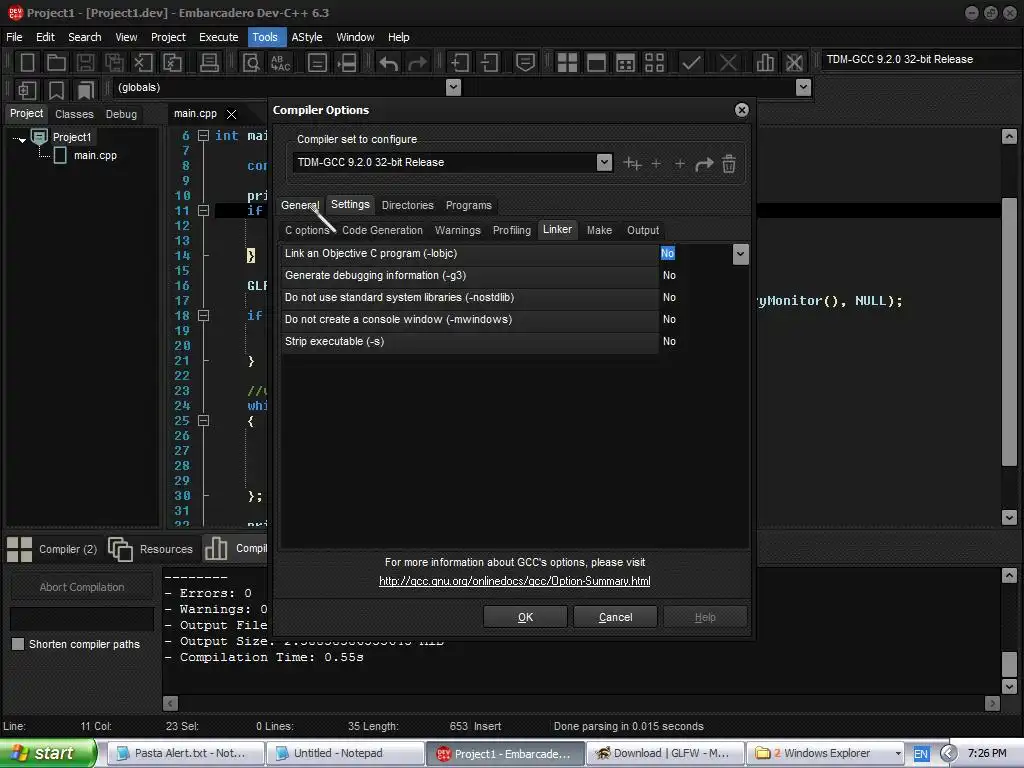Click the Indent toolbar icon
1024x768 pixels.
[460, 63]
